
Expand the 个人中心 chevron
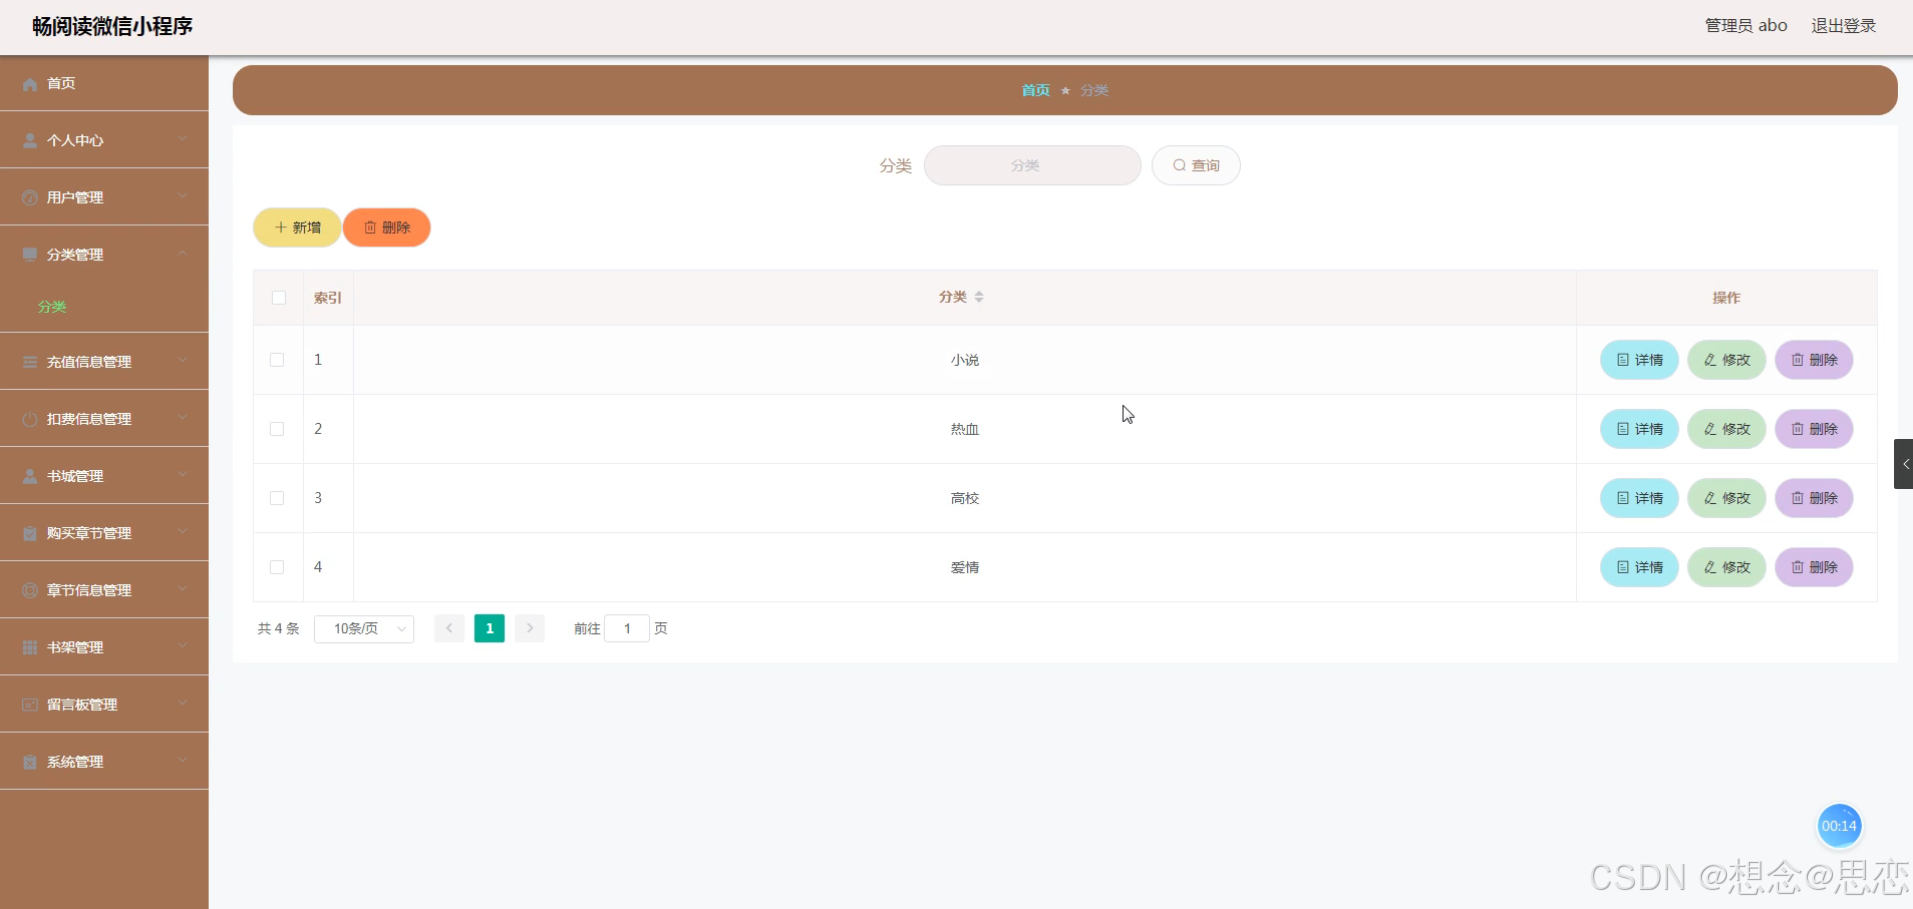click(x=183, y=139)
